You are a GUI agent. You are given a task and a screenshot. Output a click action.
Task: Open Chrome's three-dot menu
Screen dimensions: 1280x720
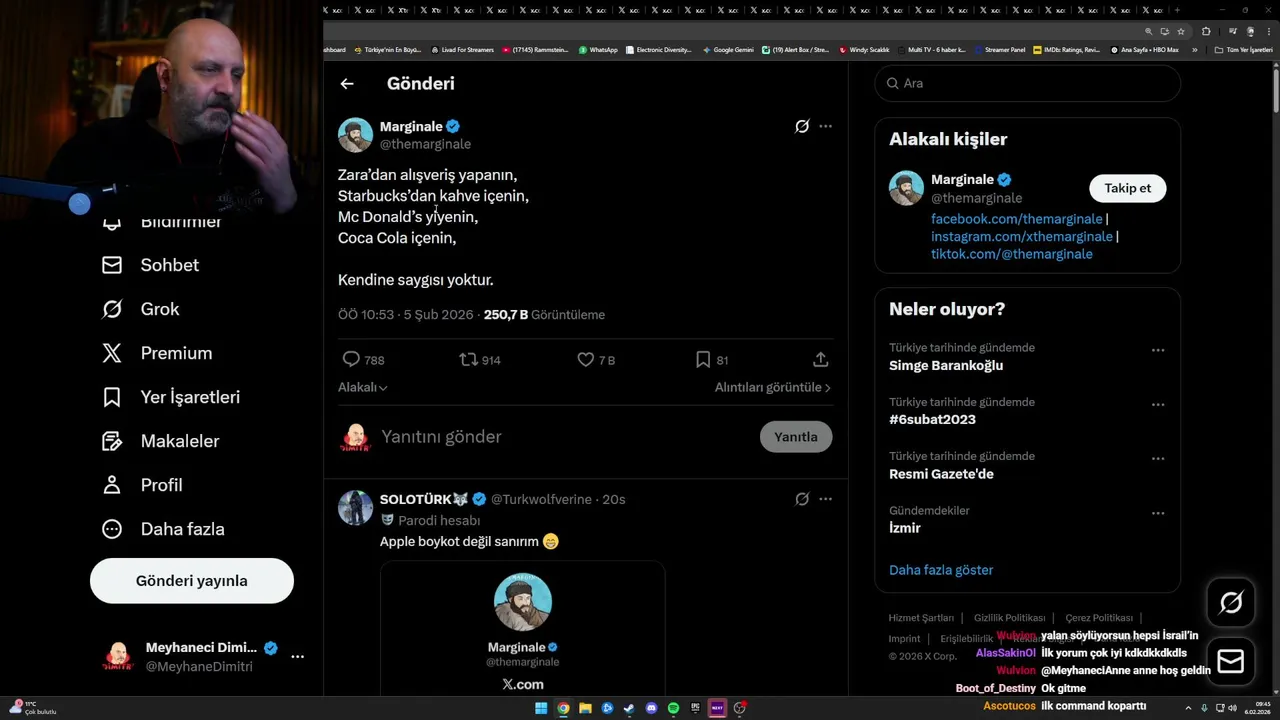point(1270,31)
